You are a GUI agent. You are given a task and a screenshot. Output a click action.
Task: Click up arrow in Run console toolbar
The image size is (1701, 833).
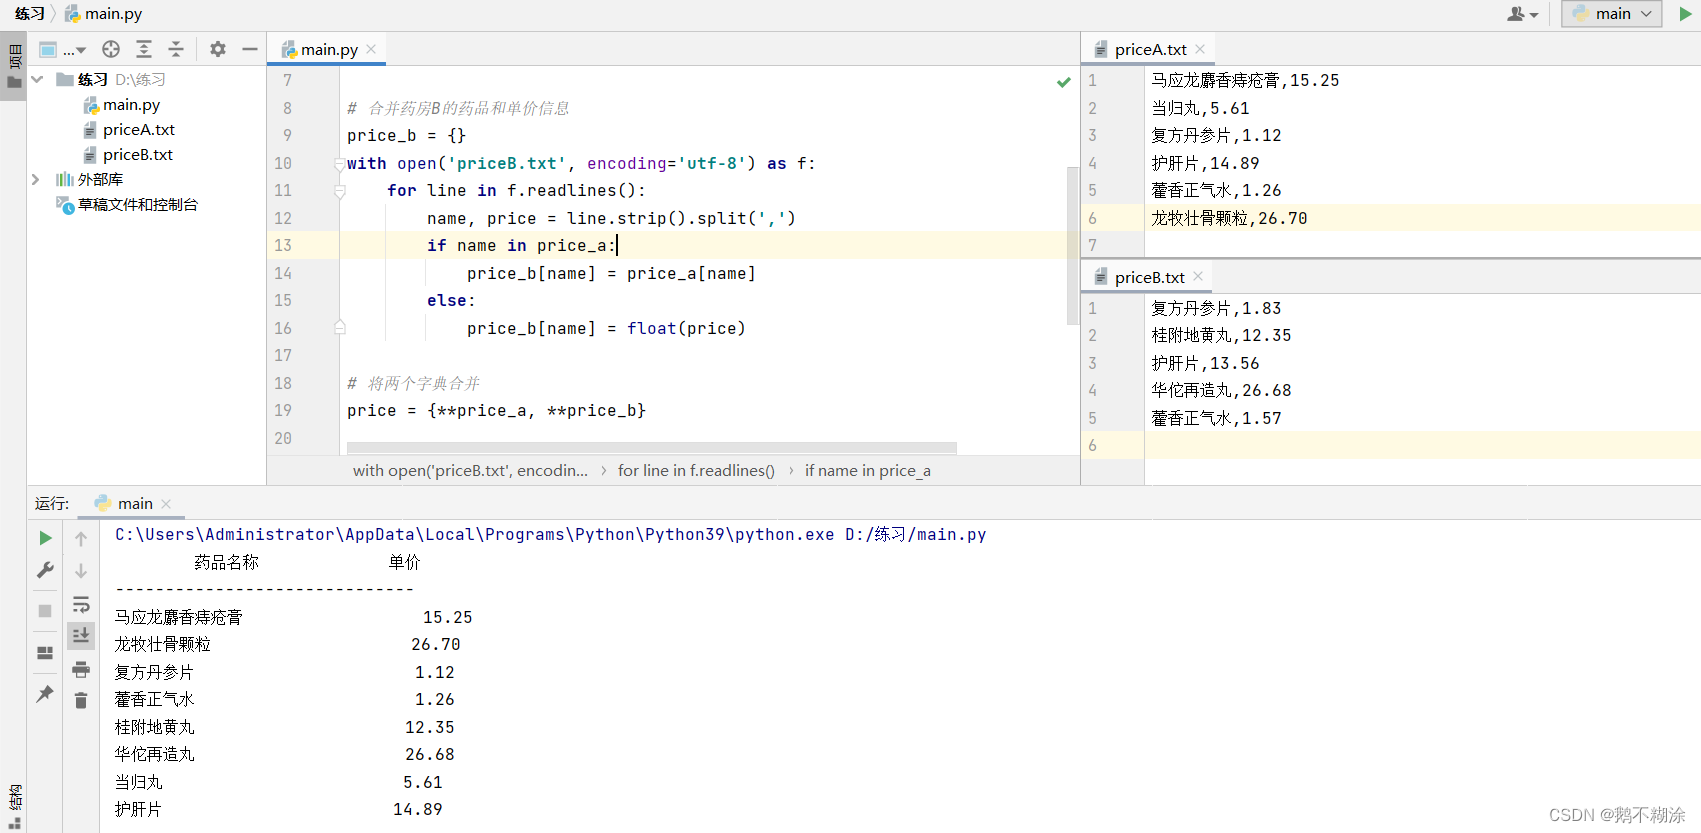[x=81, y=538]
